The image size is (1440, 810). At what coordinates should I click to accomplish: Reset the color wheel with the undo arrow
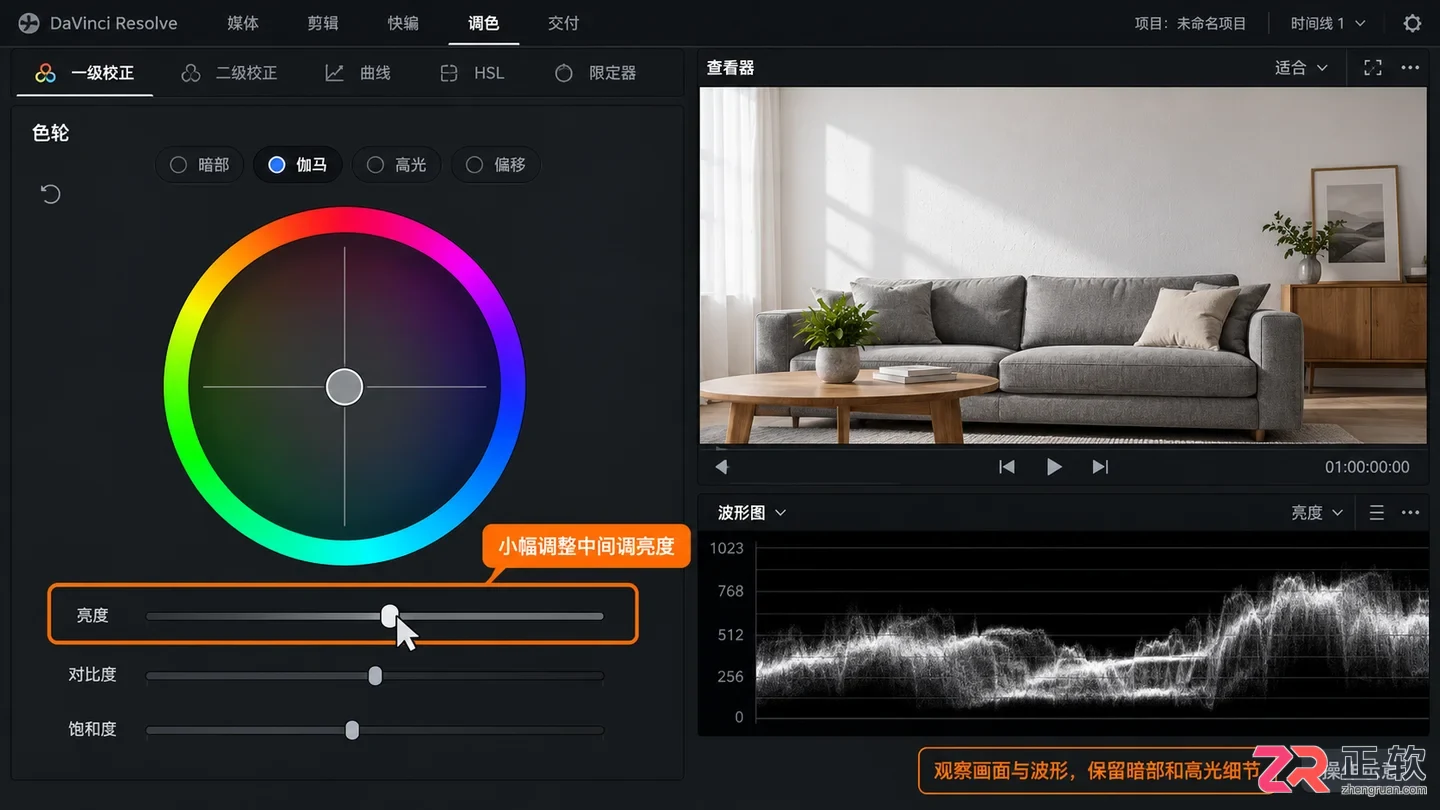pos(51,194)
